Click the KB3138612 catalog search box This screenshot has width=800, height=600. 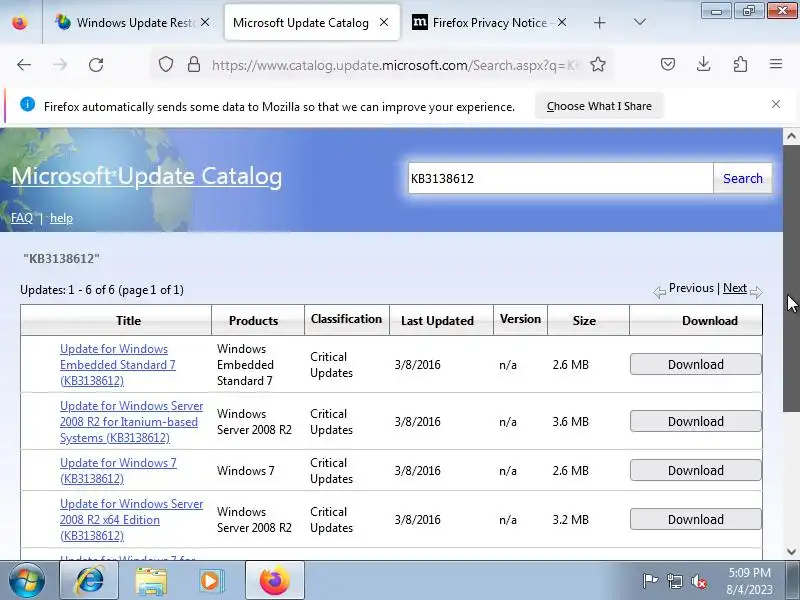pos(560,178)
